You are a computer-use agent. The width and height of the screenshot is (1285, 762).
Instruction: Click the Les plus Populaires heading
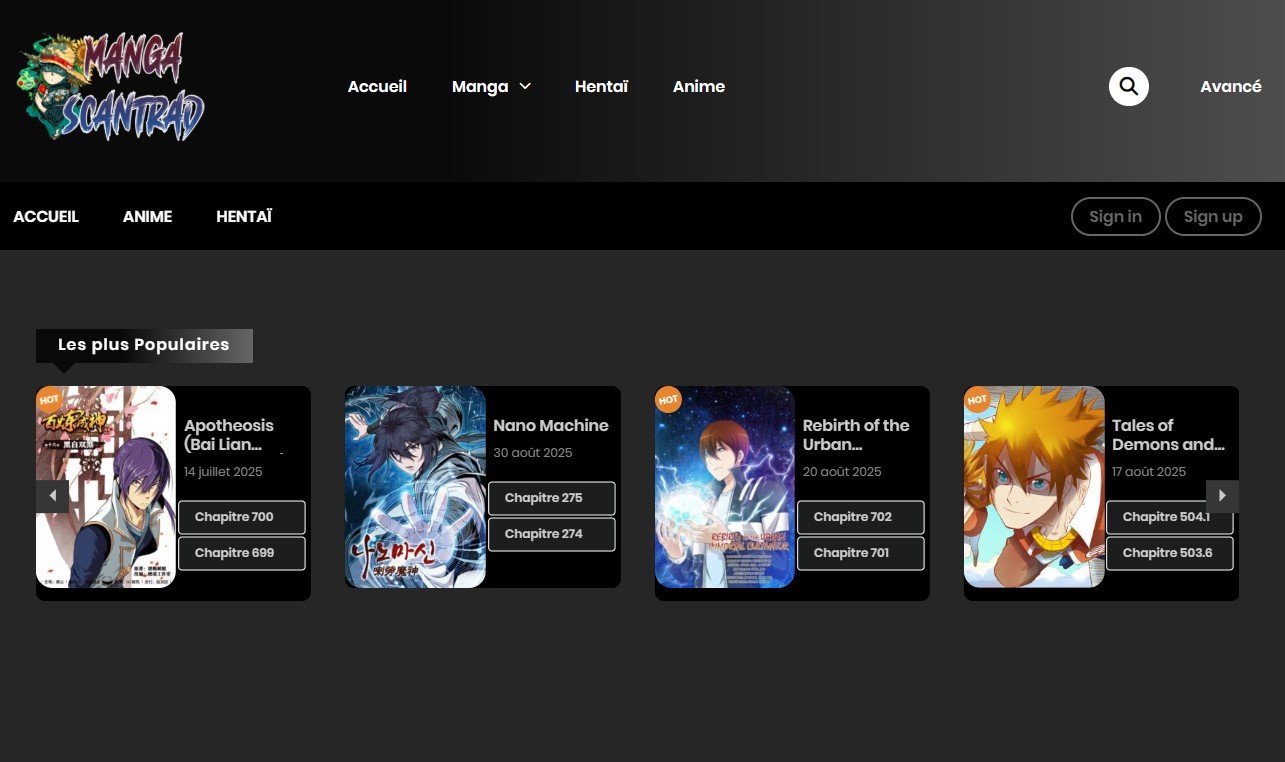pos(144,345)
